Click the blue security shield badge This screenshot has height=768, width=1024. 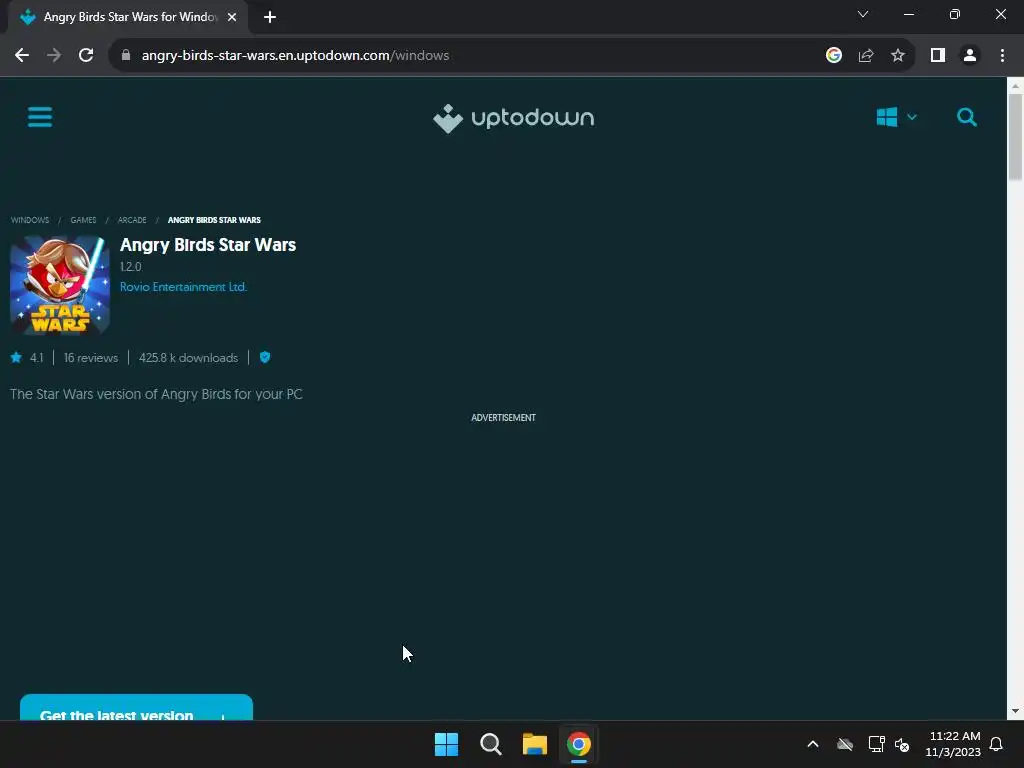click(264, 357)
